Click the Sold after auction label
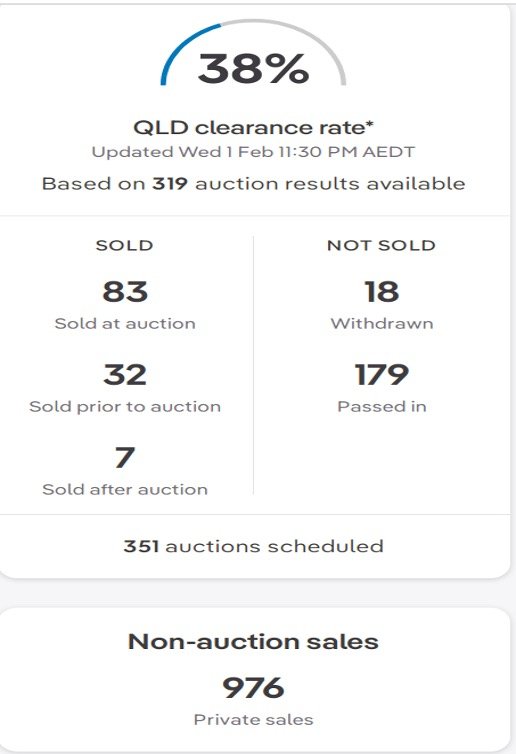Screen dimensions: 516x754 (x=125, y=490)
